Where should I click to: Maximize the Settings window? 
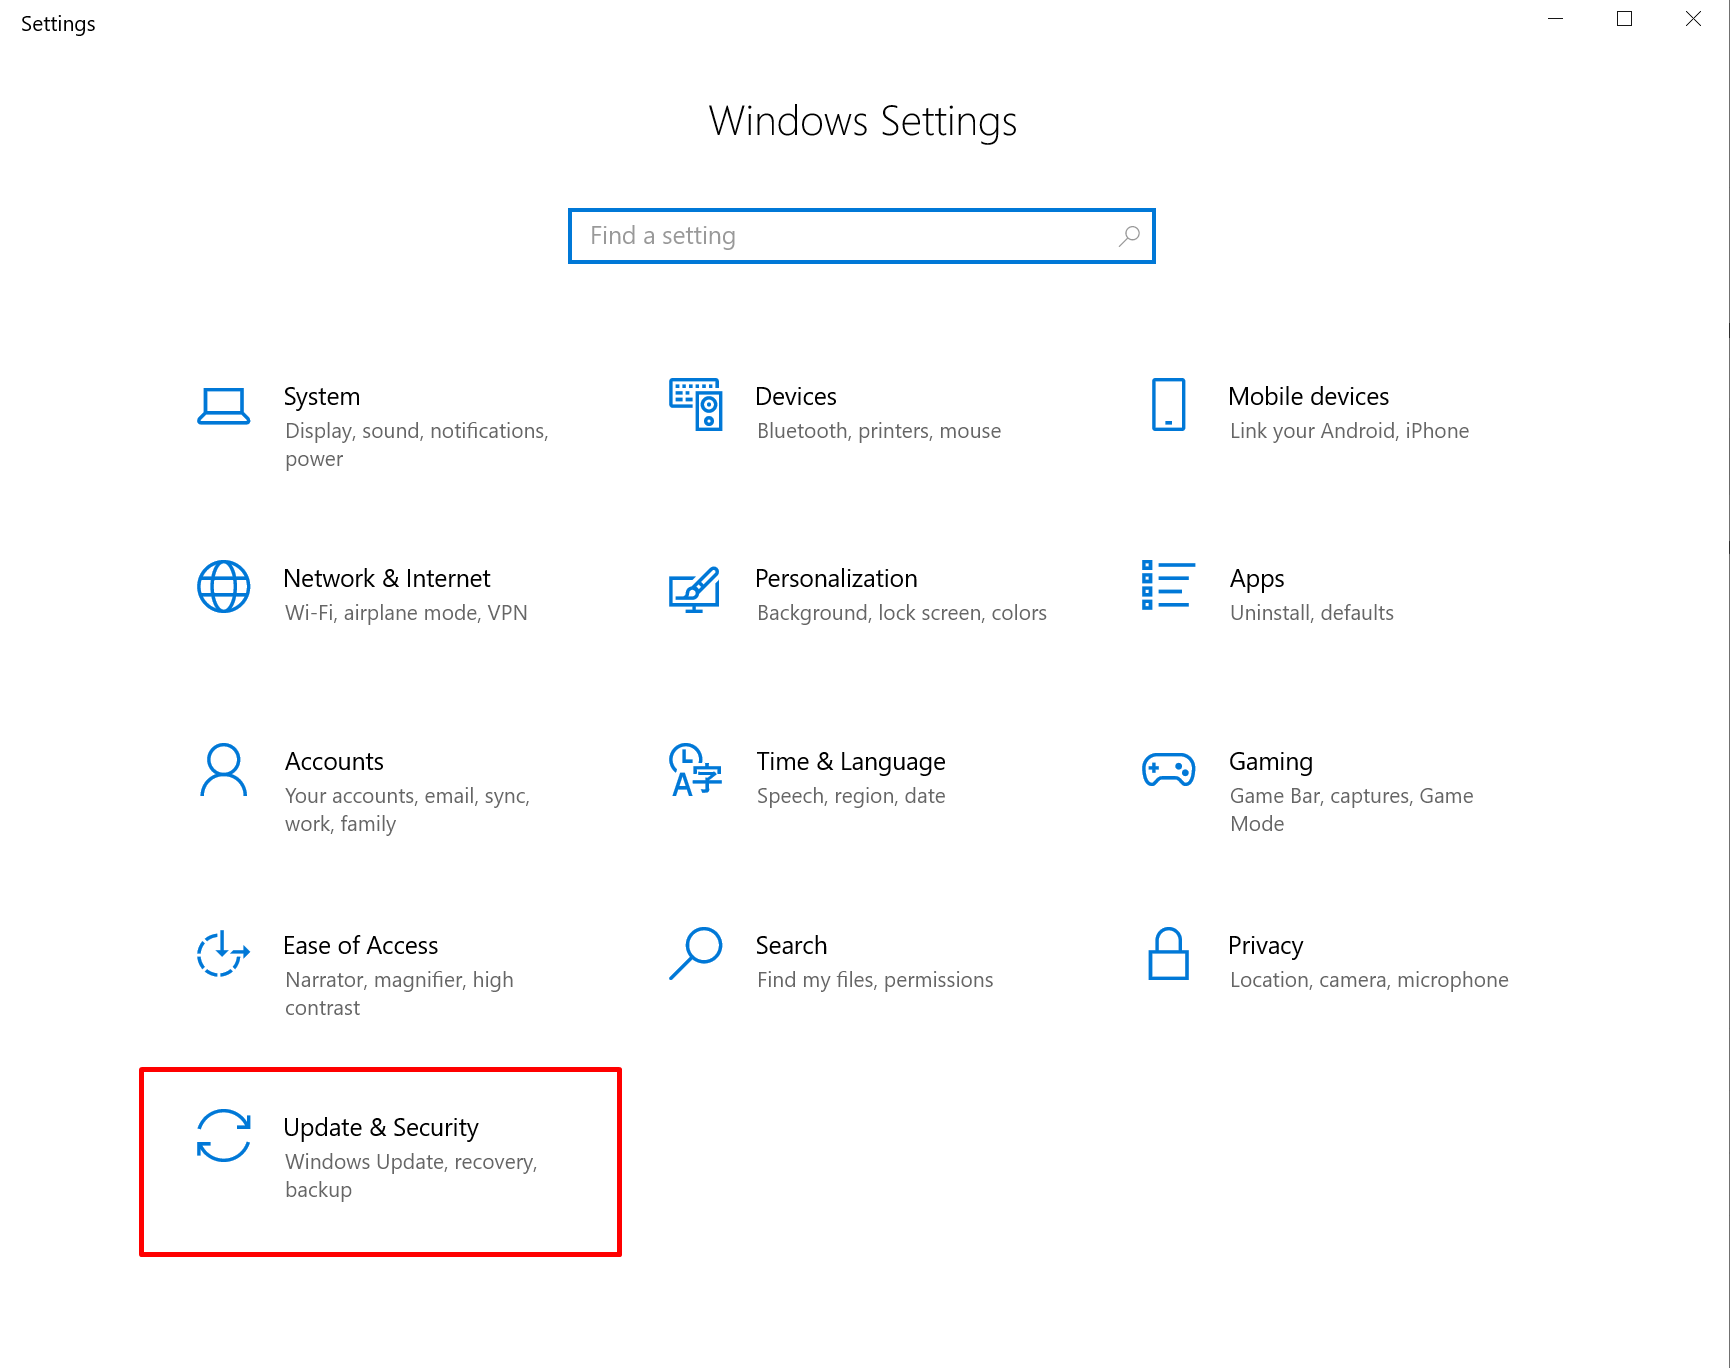(1624, 19)
